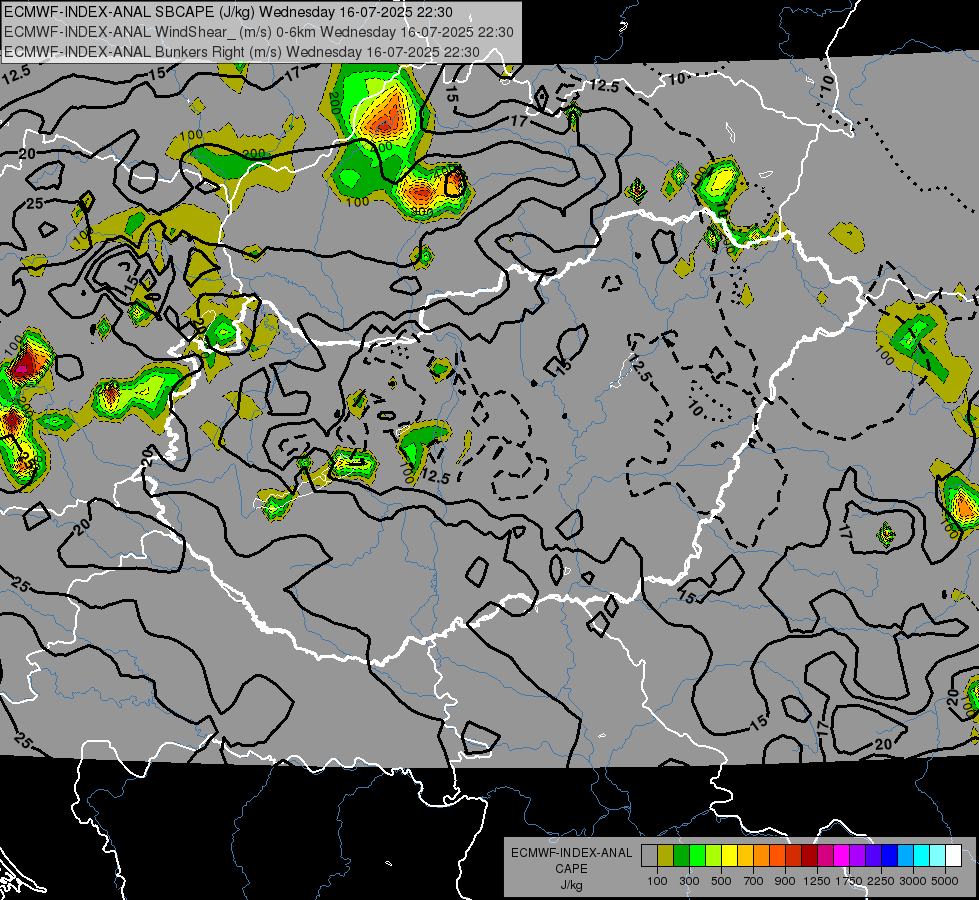This screenshot has height=900, width=979.
Task: Click the cyan legend swatch
Action: (921, 855)
